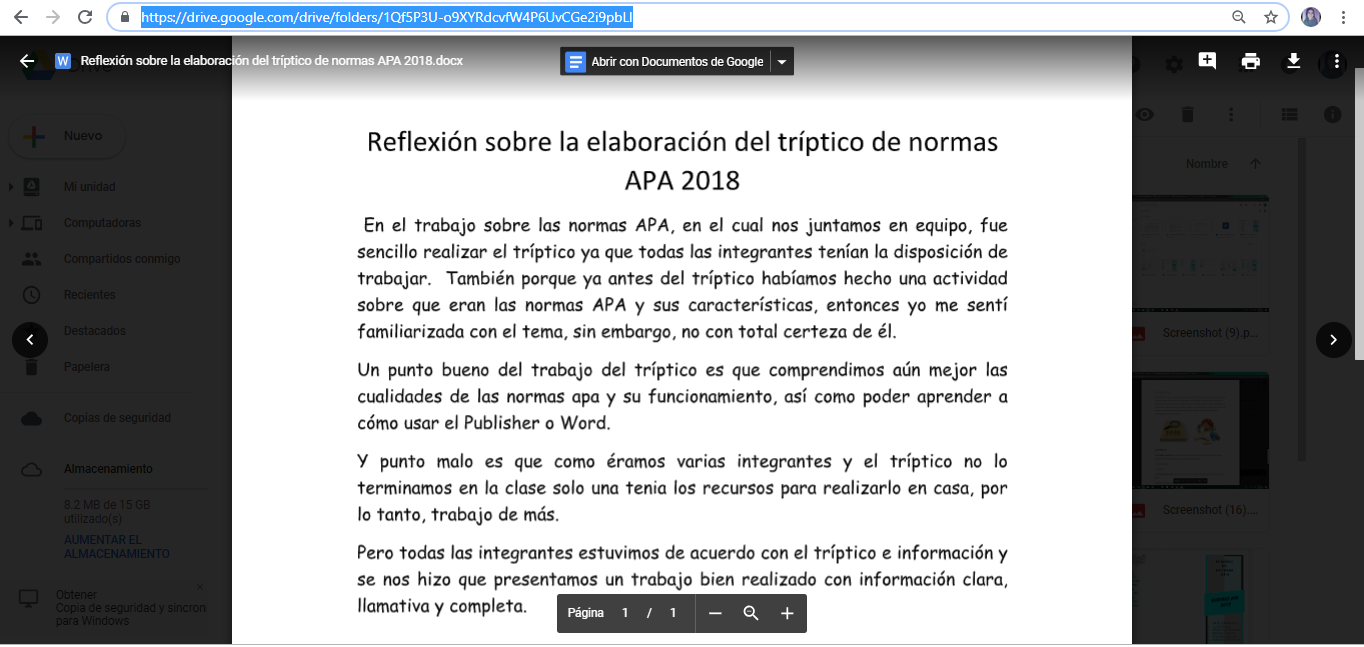Image resolution: width=1364 pixels, height=647 pixels.
Task: Click the Copias de seguridad cloud icon
Action: click(x=31, y=418)
